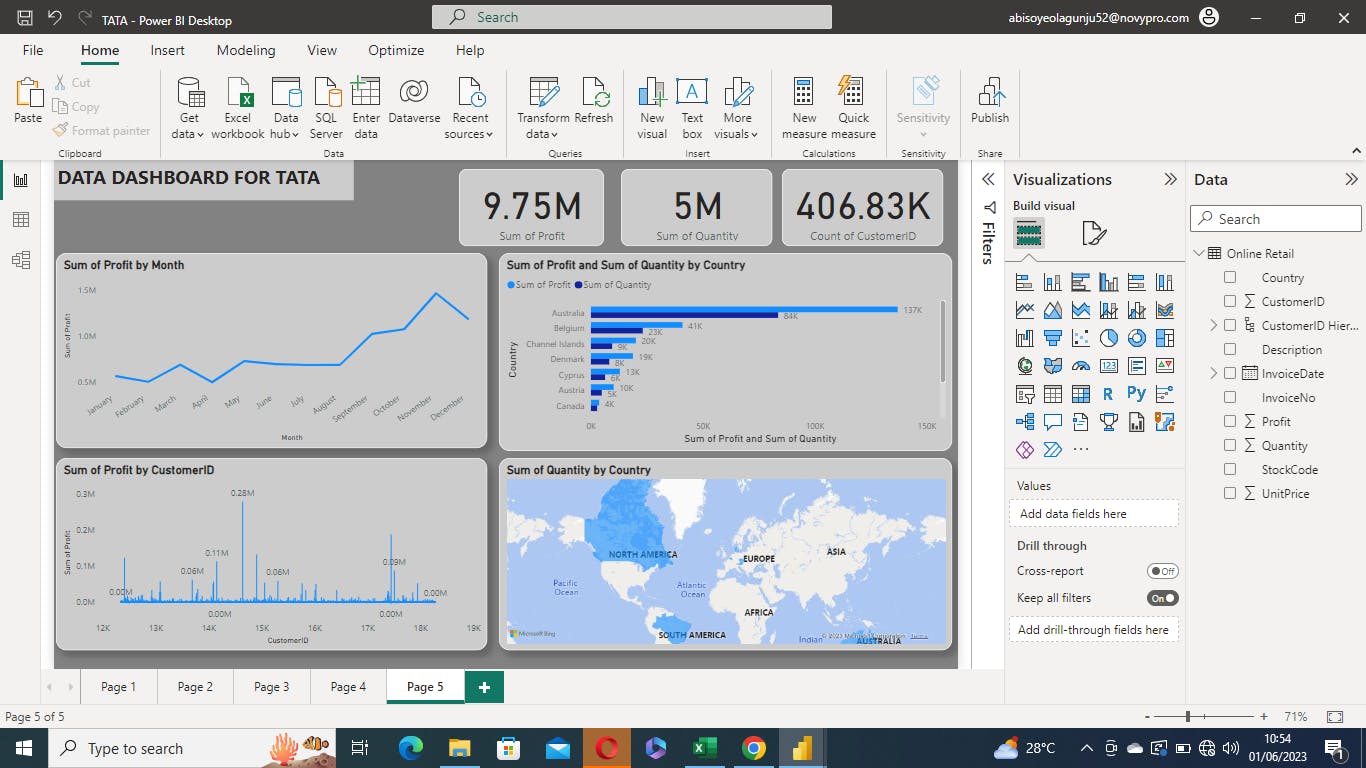Select the Funnel chart visual icon
Viewport: 1366px width, 768px height.
click(1052, 338)
